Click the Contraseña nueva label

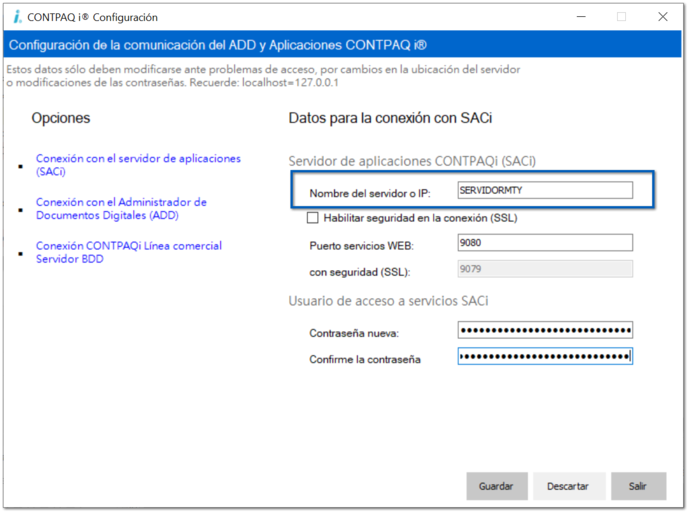coord(354,333)
